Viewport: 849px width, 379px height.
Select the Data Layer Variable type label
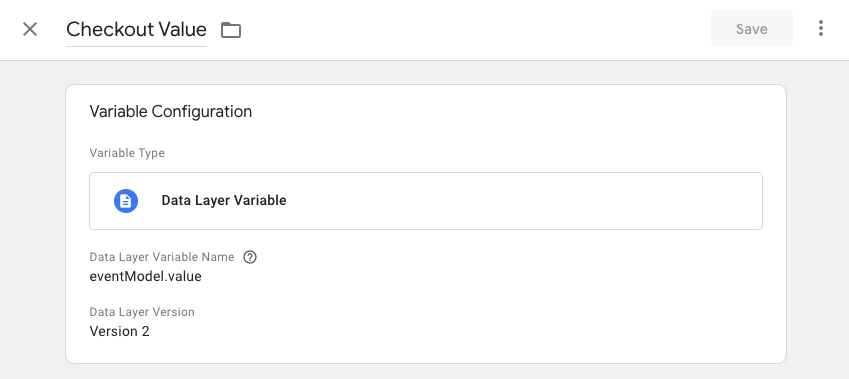224,201
